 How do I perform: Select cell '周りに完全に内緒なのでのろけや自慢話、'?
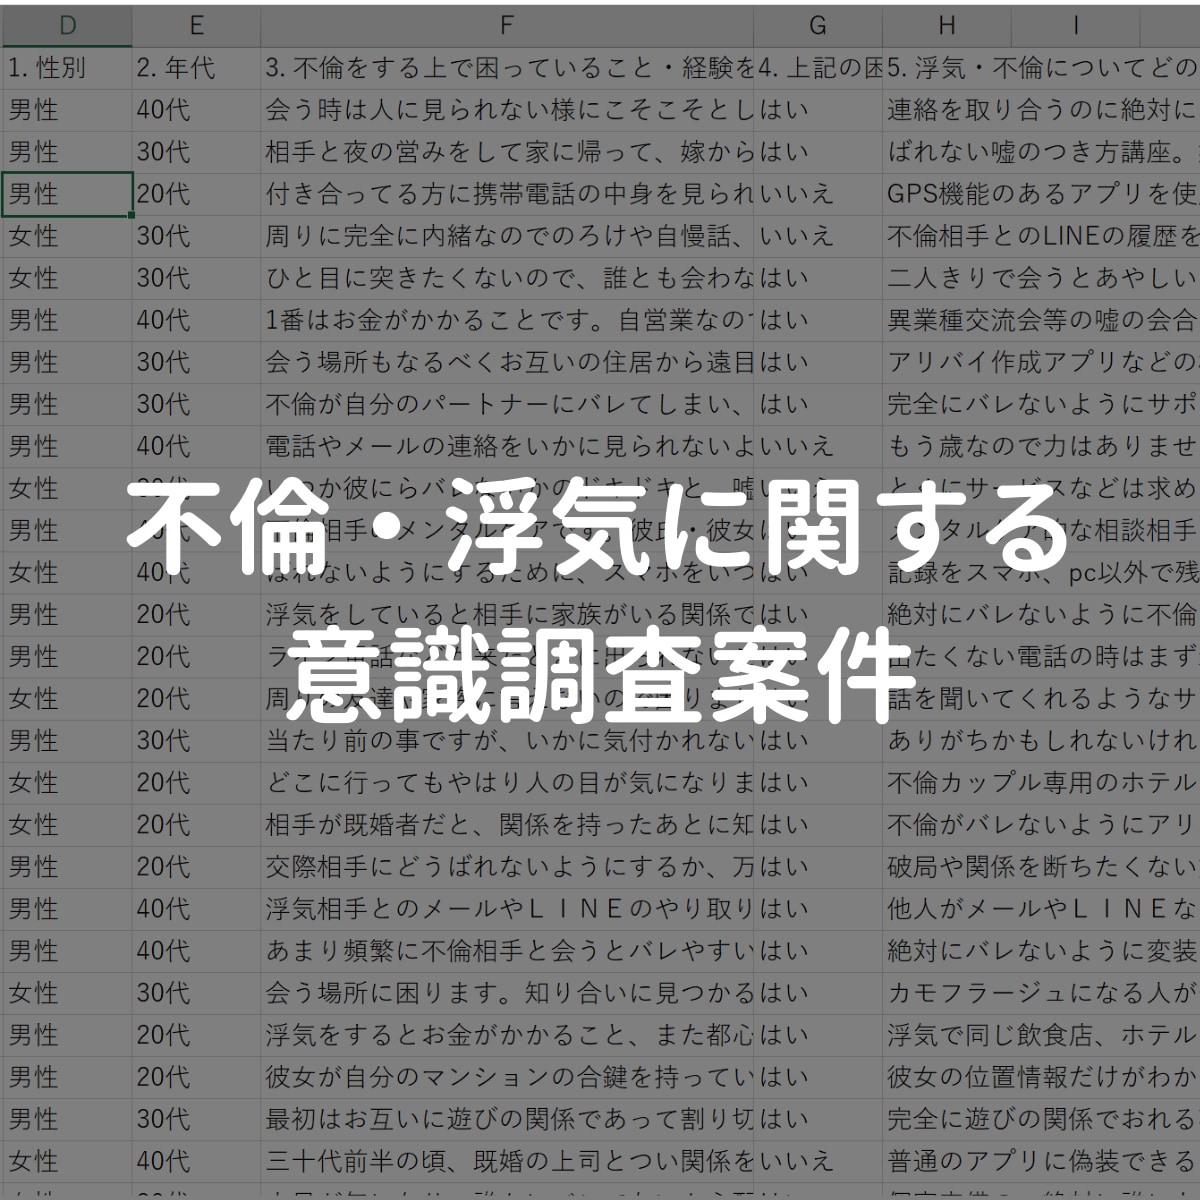pos(507,236)
